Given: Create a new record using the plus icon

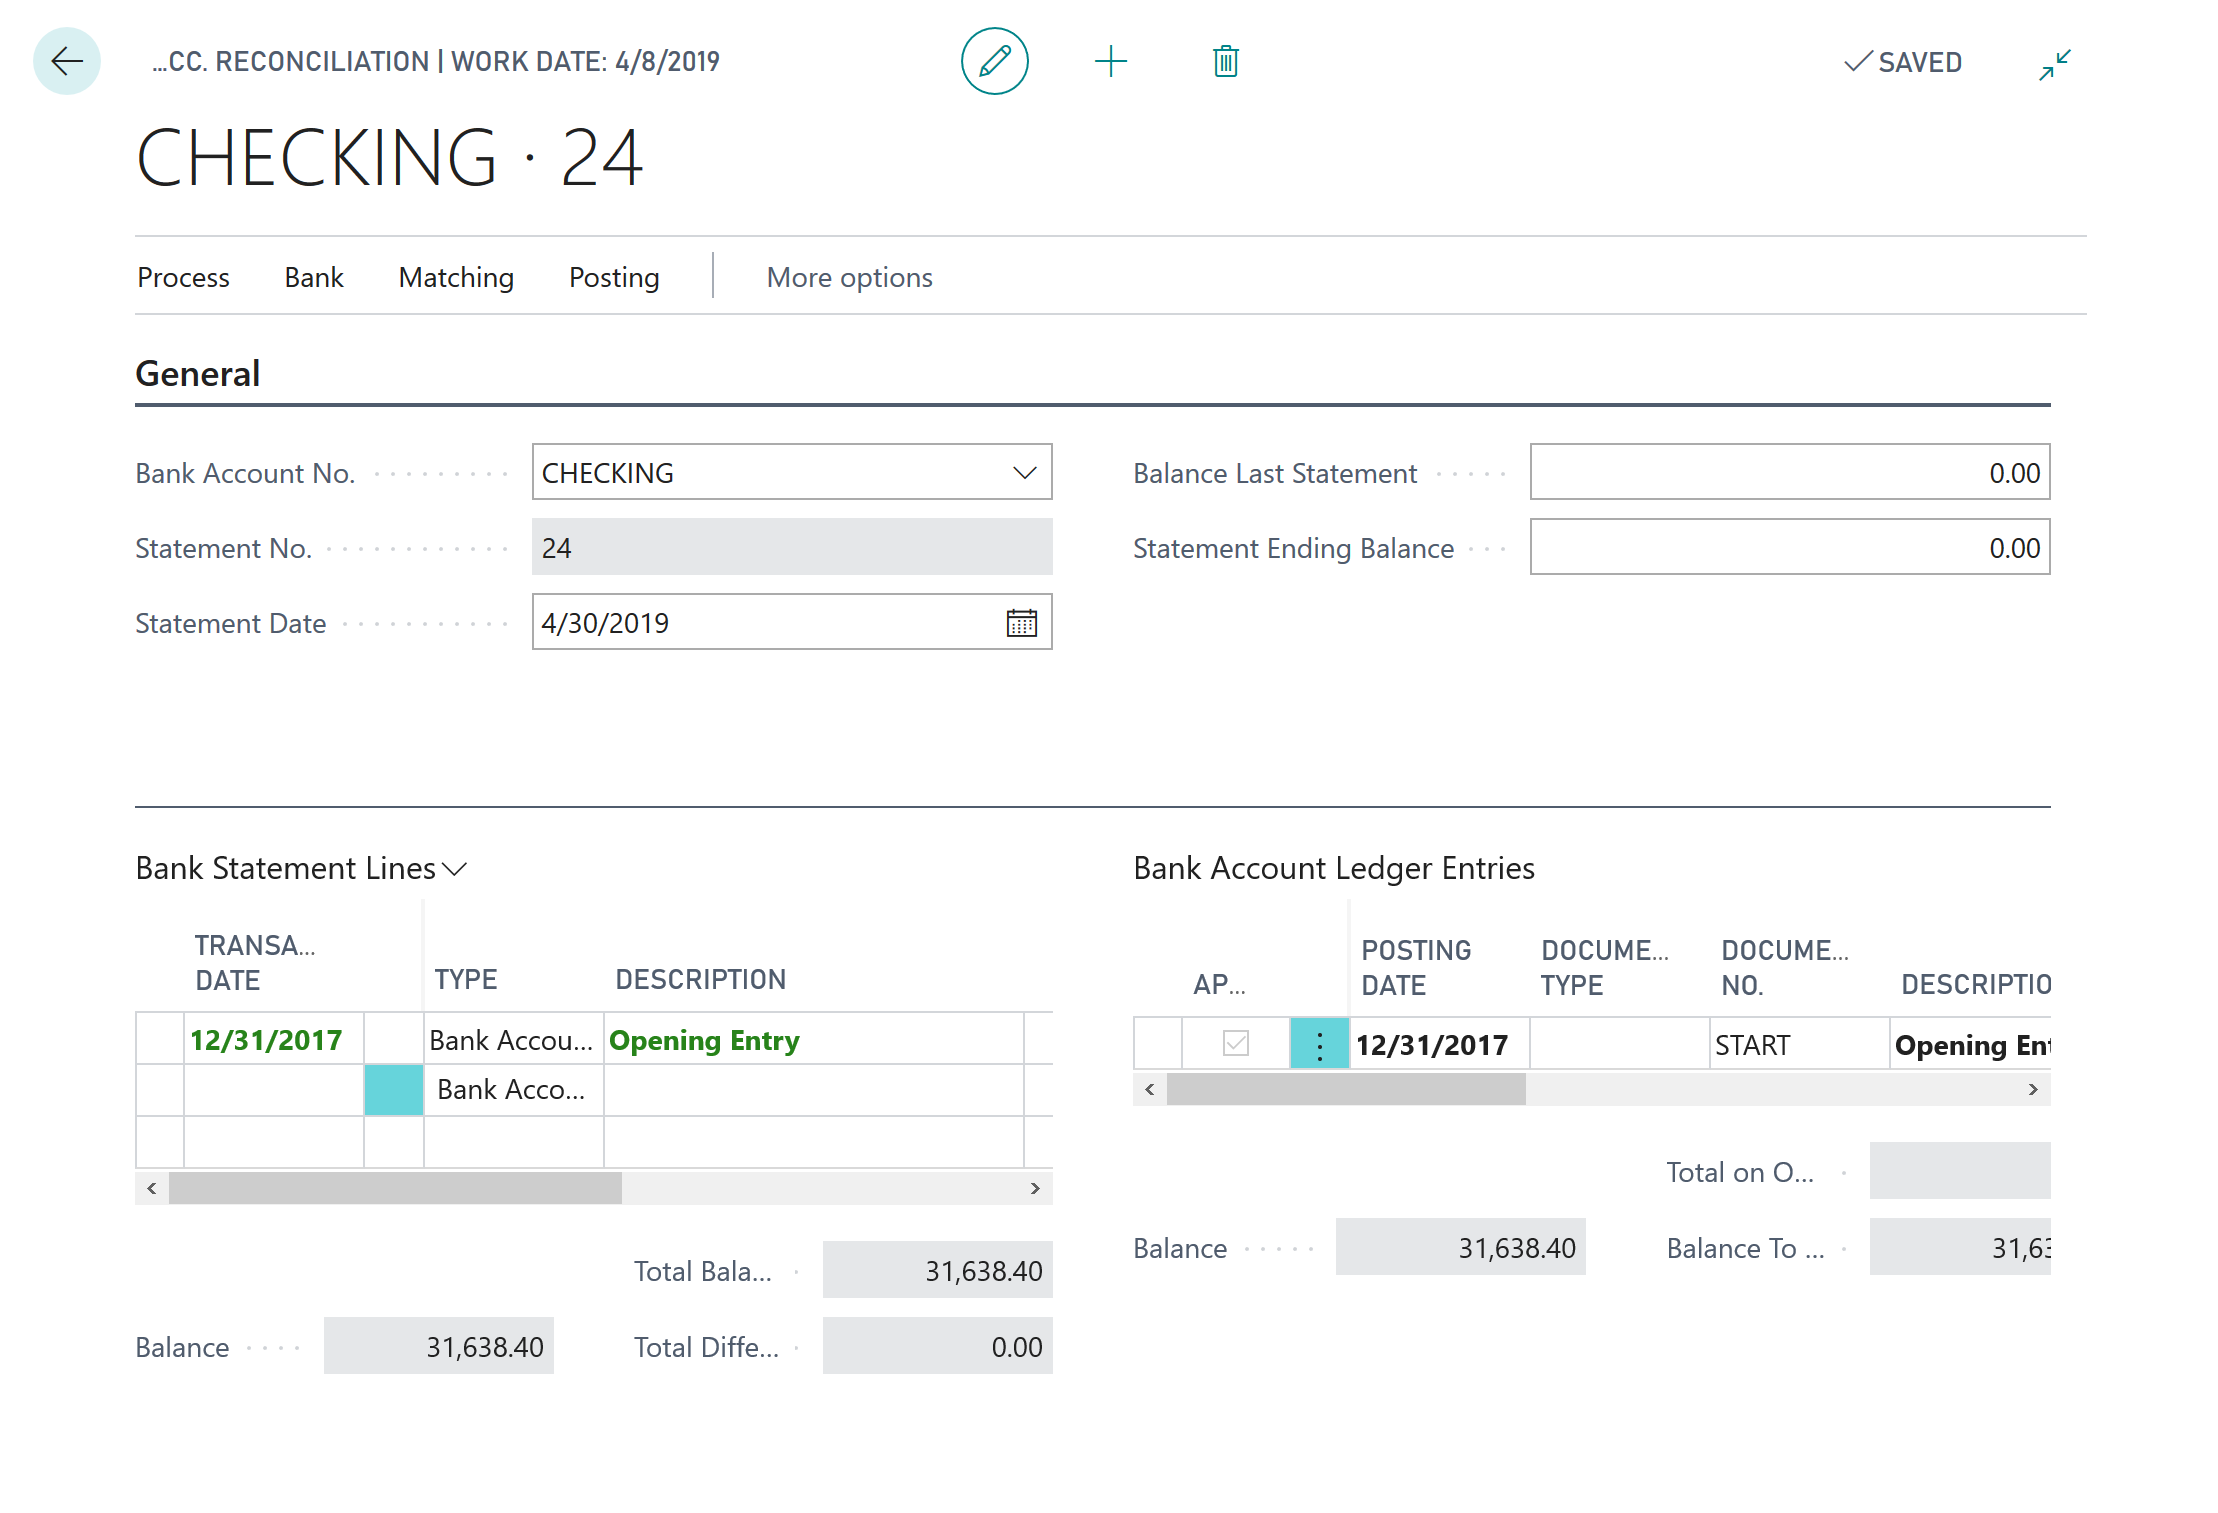Looking at the screenshot, I should (1111, 61).
